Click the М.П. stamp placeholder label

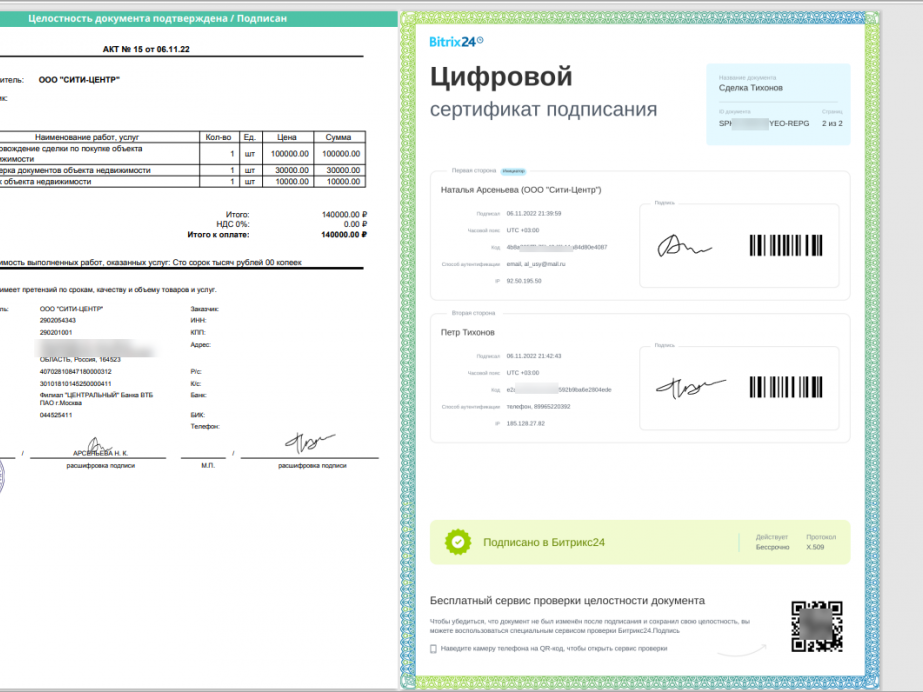tap(208, 465)
